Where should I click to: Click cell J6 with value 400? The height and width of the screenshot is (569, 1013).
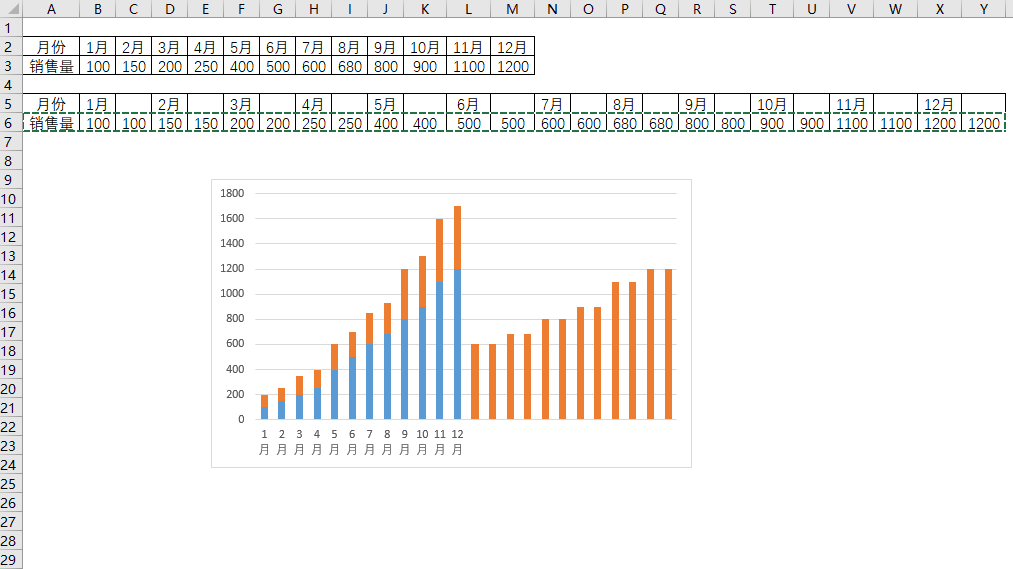click(386, 123)
